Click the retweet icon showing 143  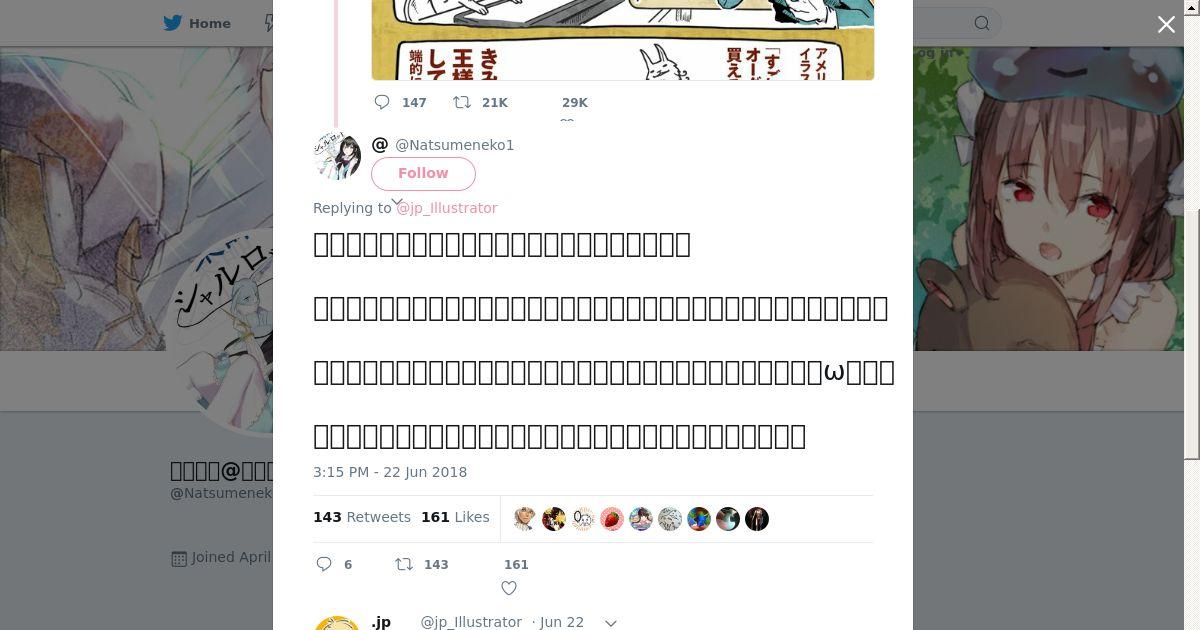(x=404, y=564)
